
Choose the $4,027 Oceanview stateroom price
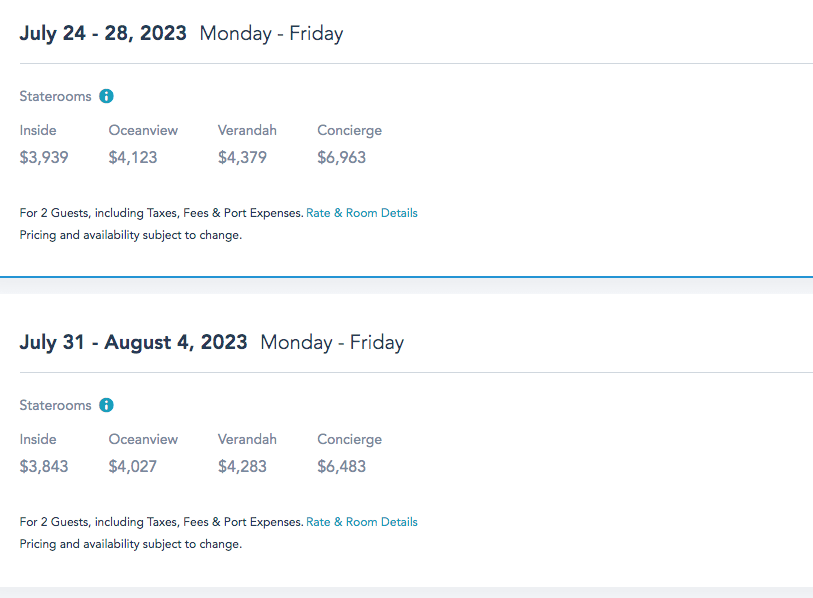tap(133, 466)
